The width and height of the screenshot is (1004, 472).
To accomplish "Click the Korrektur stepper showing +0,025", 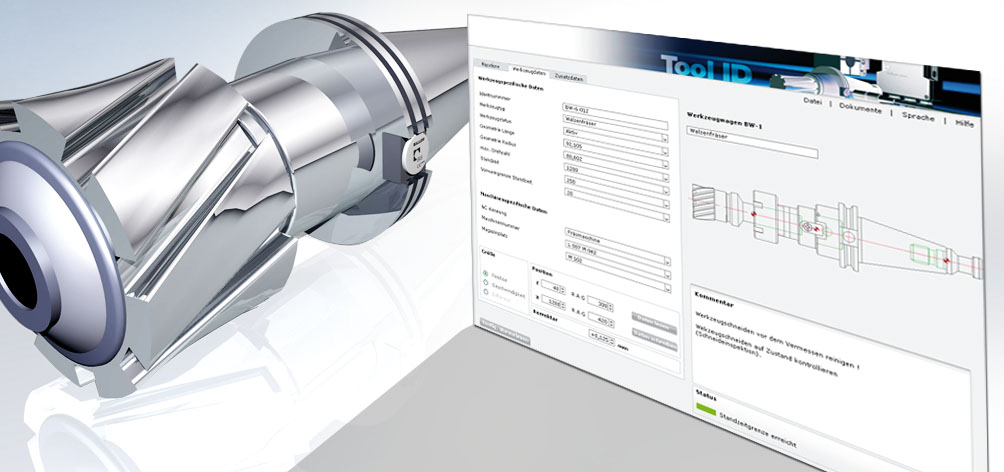I will pos(603,337).
